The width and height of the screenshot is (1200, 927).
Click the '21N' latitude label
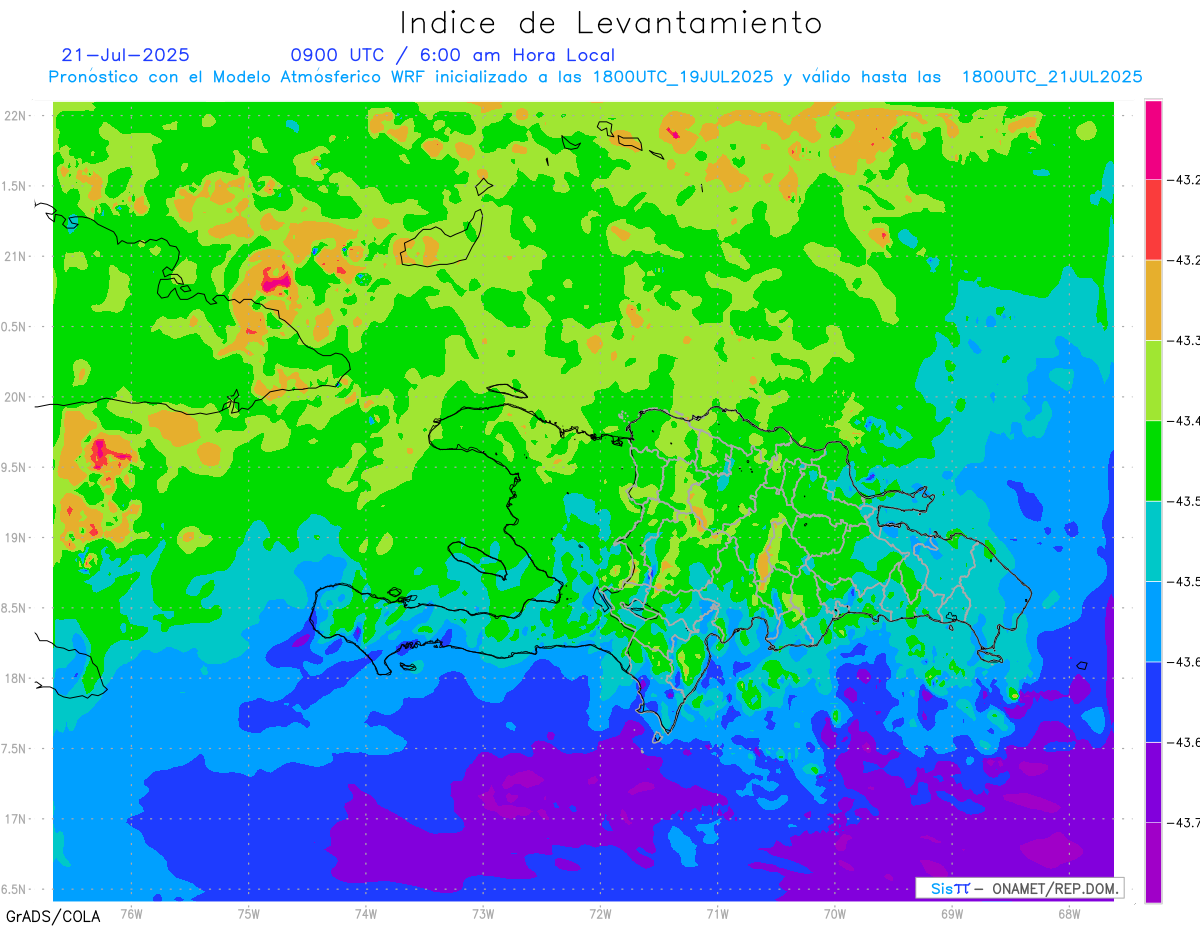click(x=17, y=257)
